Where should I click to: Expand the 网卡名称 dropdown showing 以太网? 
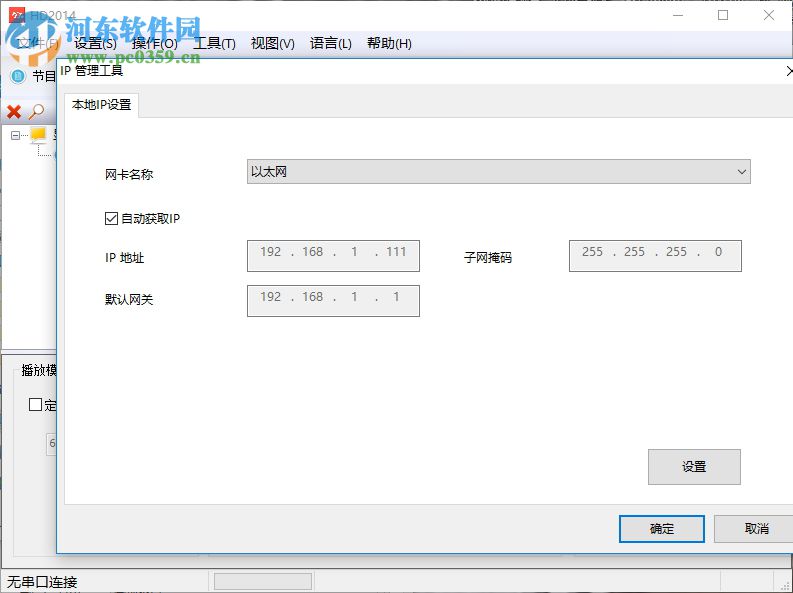[498, 172]
